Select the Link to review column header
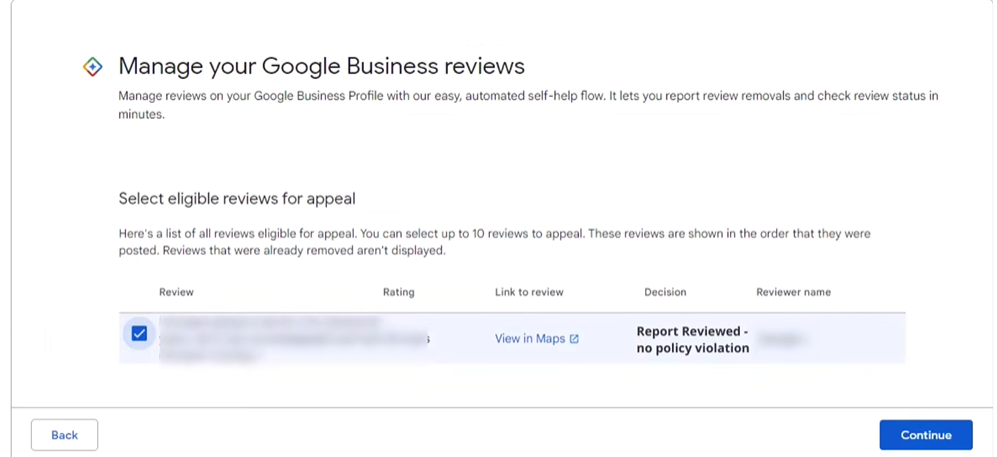The height and width of the screenshot is (457, 997). click(529, 292)
